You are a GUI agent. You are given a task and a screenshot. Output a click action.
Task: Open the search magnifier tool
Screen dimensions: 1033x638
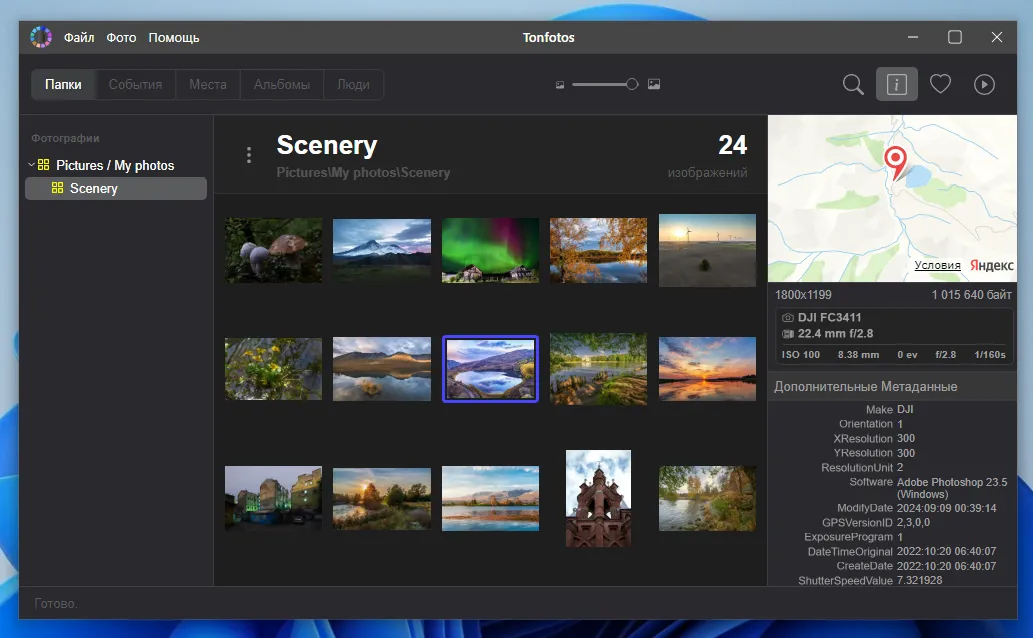click(x=853, y=85)
